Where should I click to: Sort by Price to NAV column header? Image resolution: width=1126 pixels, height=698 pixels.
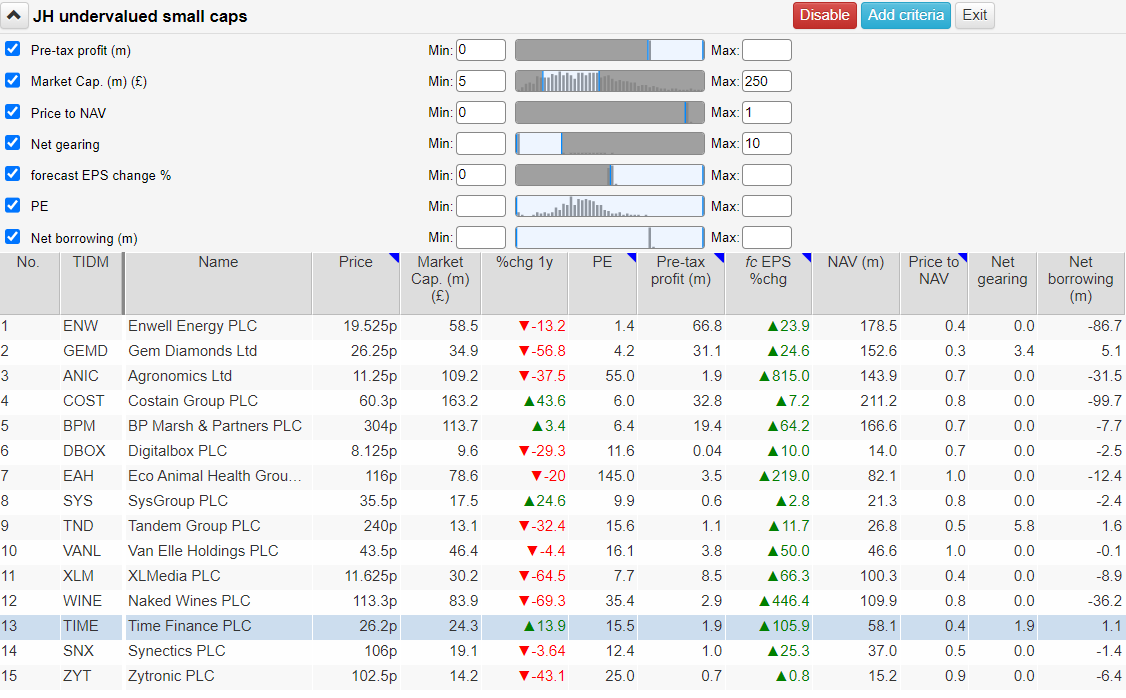click(934, 283)
